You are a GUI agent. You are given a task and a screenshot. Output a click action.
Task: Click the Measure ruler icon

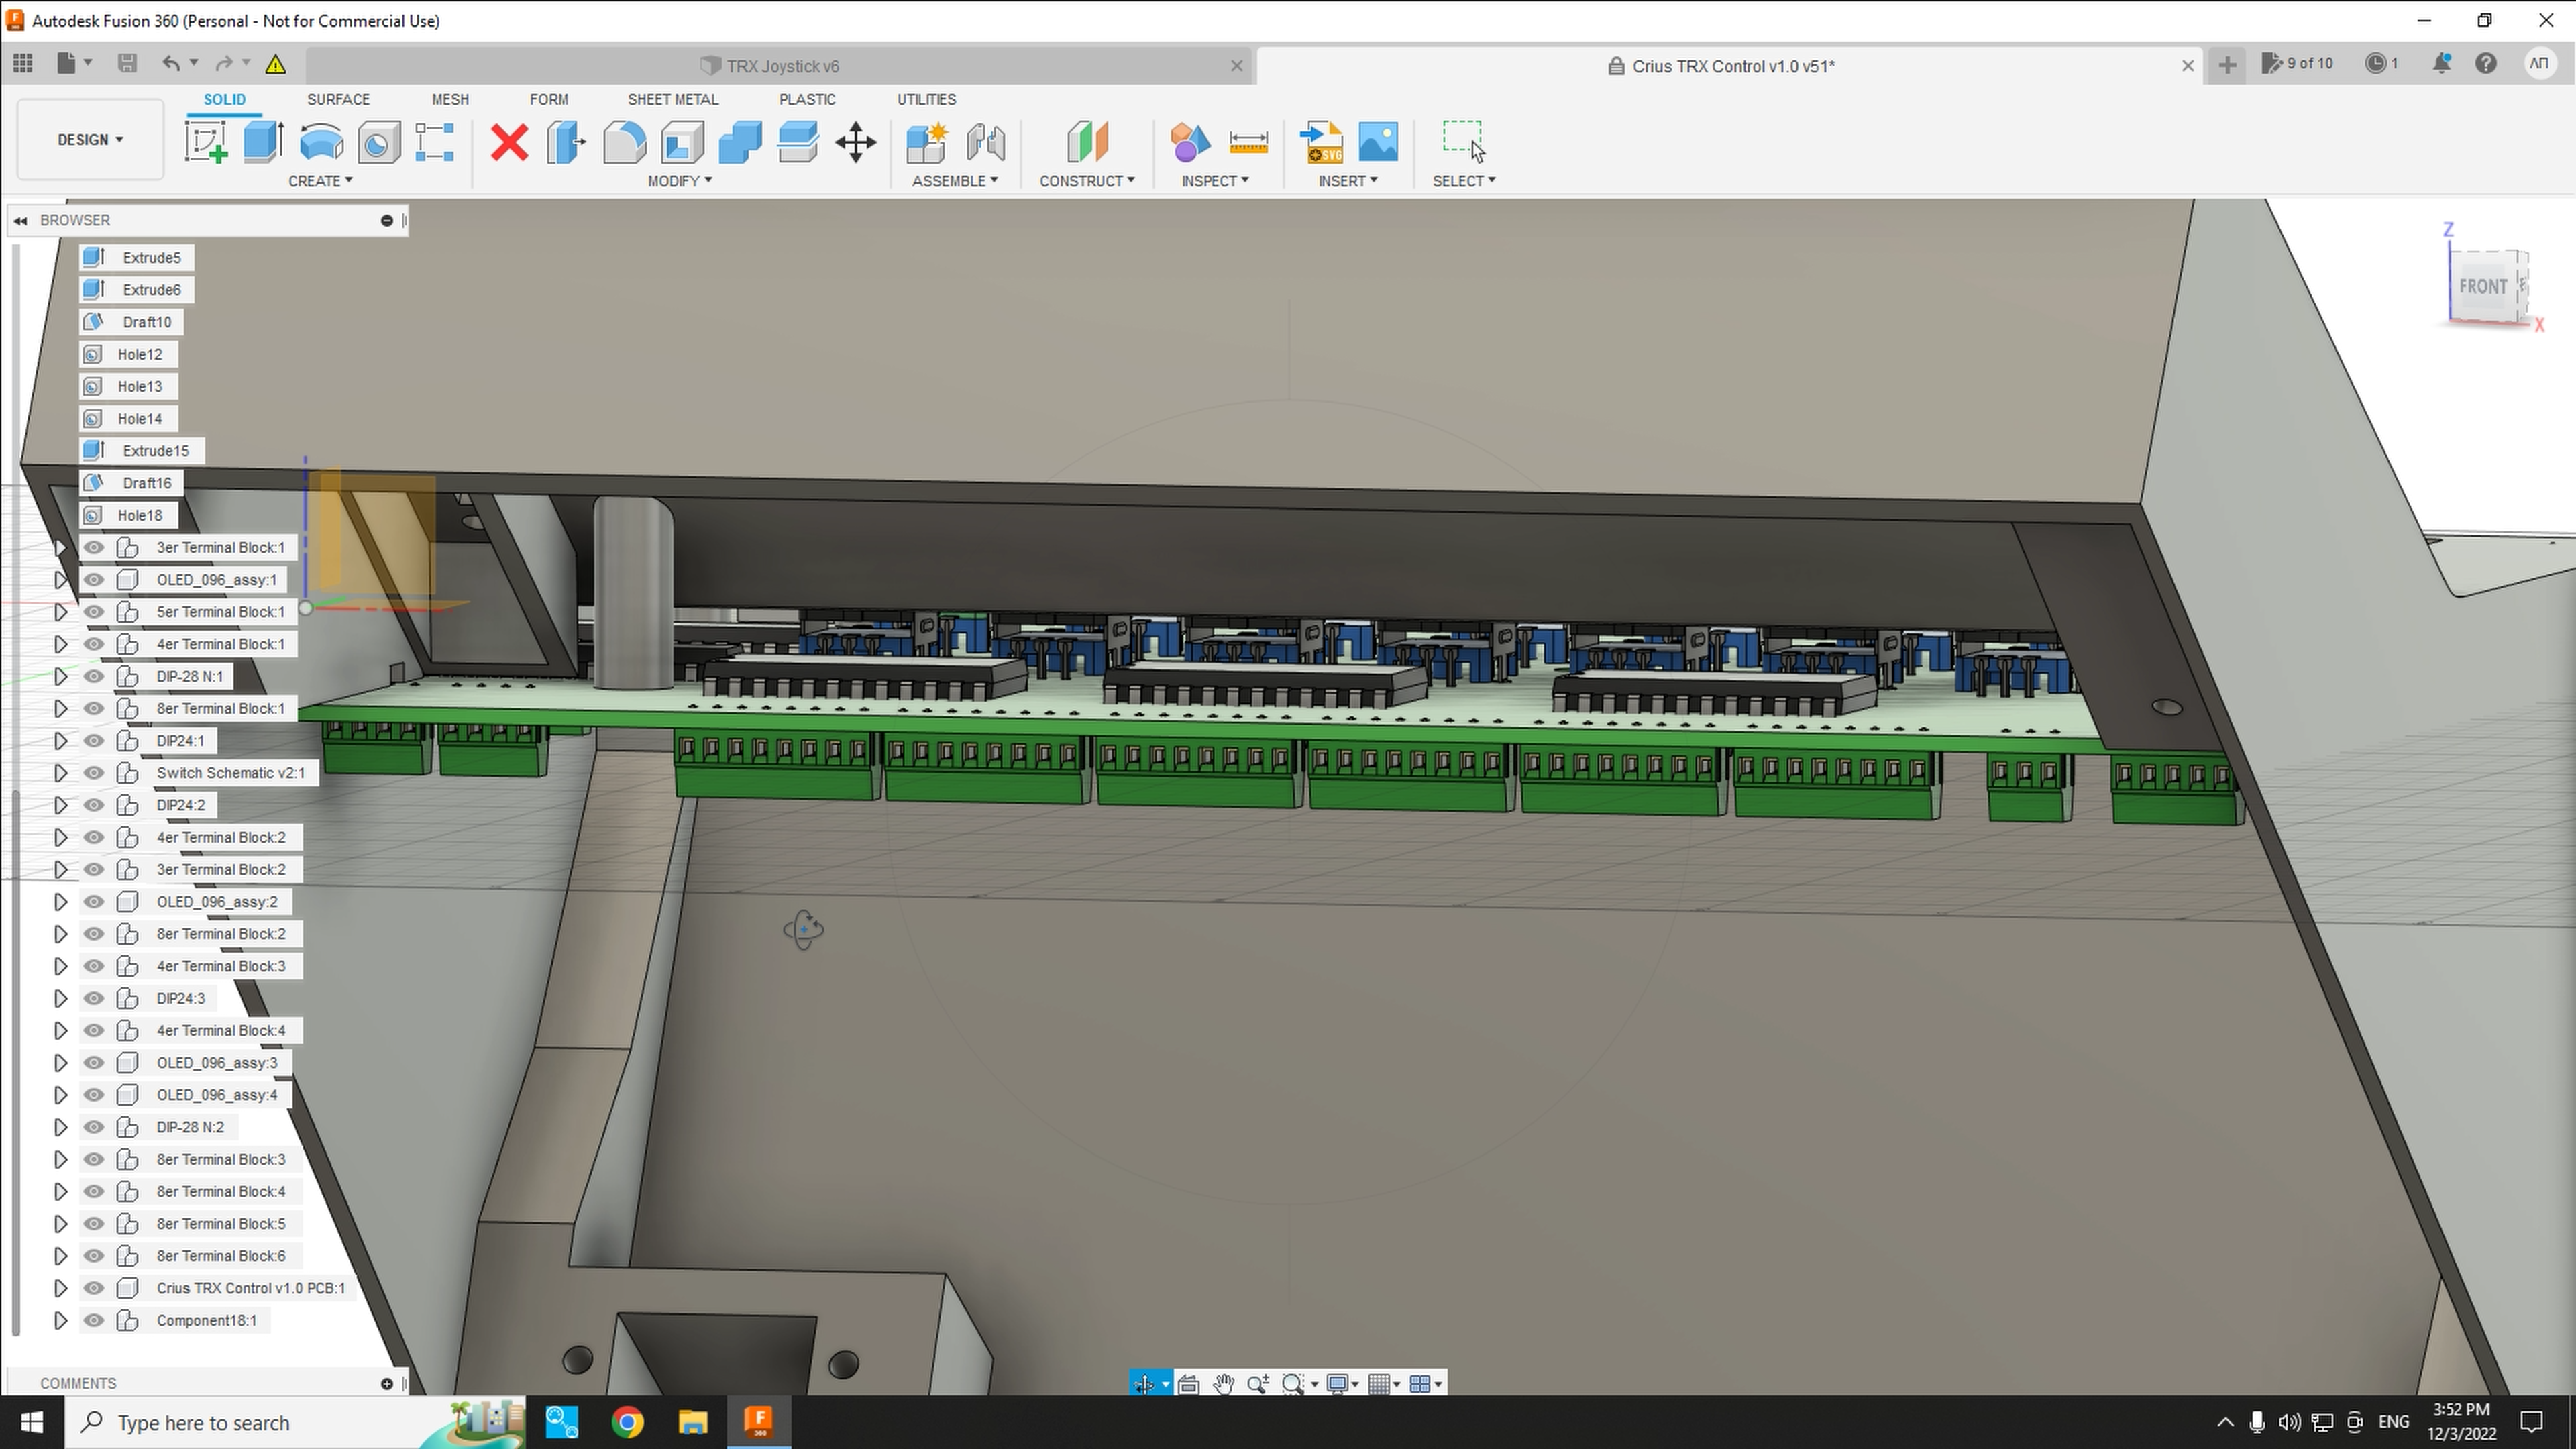1248,142
